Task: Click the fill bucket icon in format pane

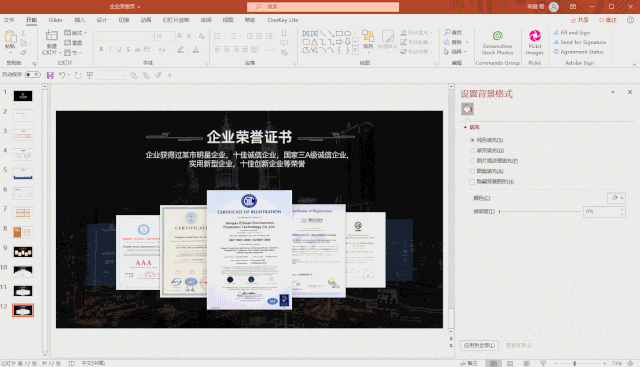Action: click(467, 109)
